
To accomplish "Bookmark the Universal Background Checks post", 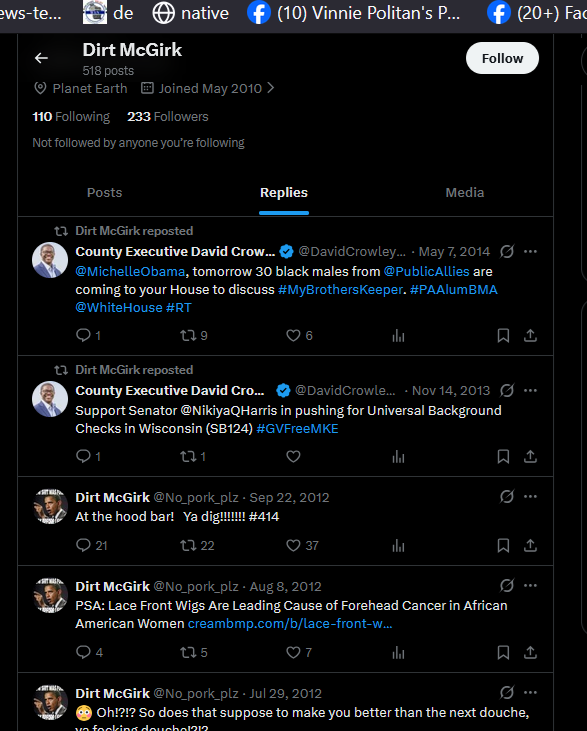I will point(503,456).
